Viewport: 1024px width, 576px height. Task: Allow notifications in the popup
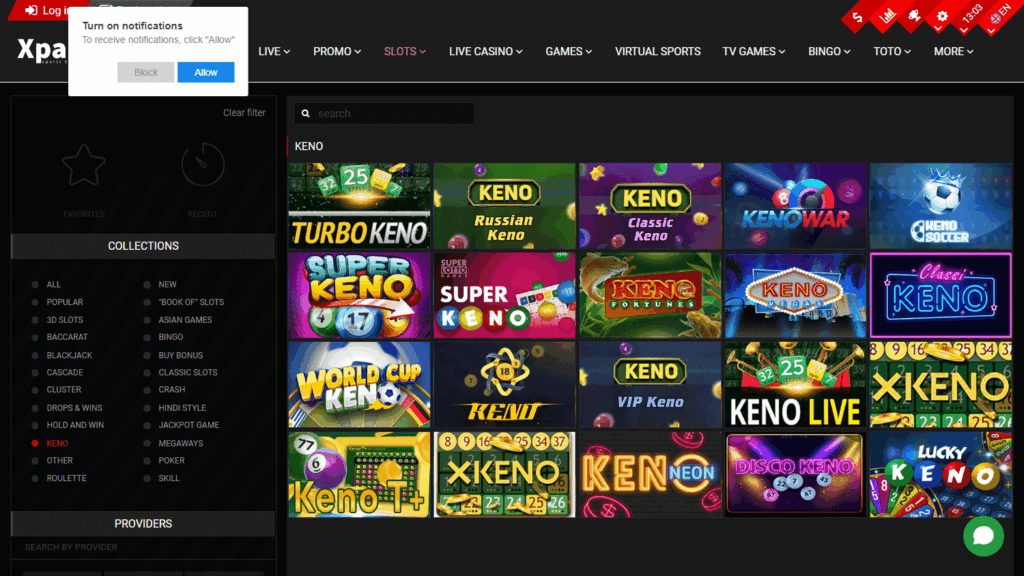pos(206,72)
